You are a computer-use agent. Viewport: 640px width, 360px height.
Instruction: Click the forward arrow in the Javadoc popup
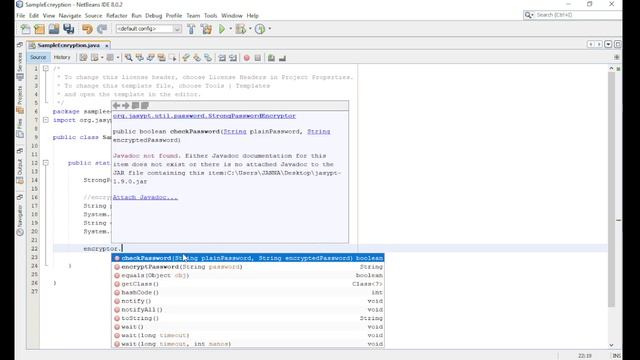coord(126,106)
